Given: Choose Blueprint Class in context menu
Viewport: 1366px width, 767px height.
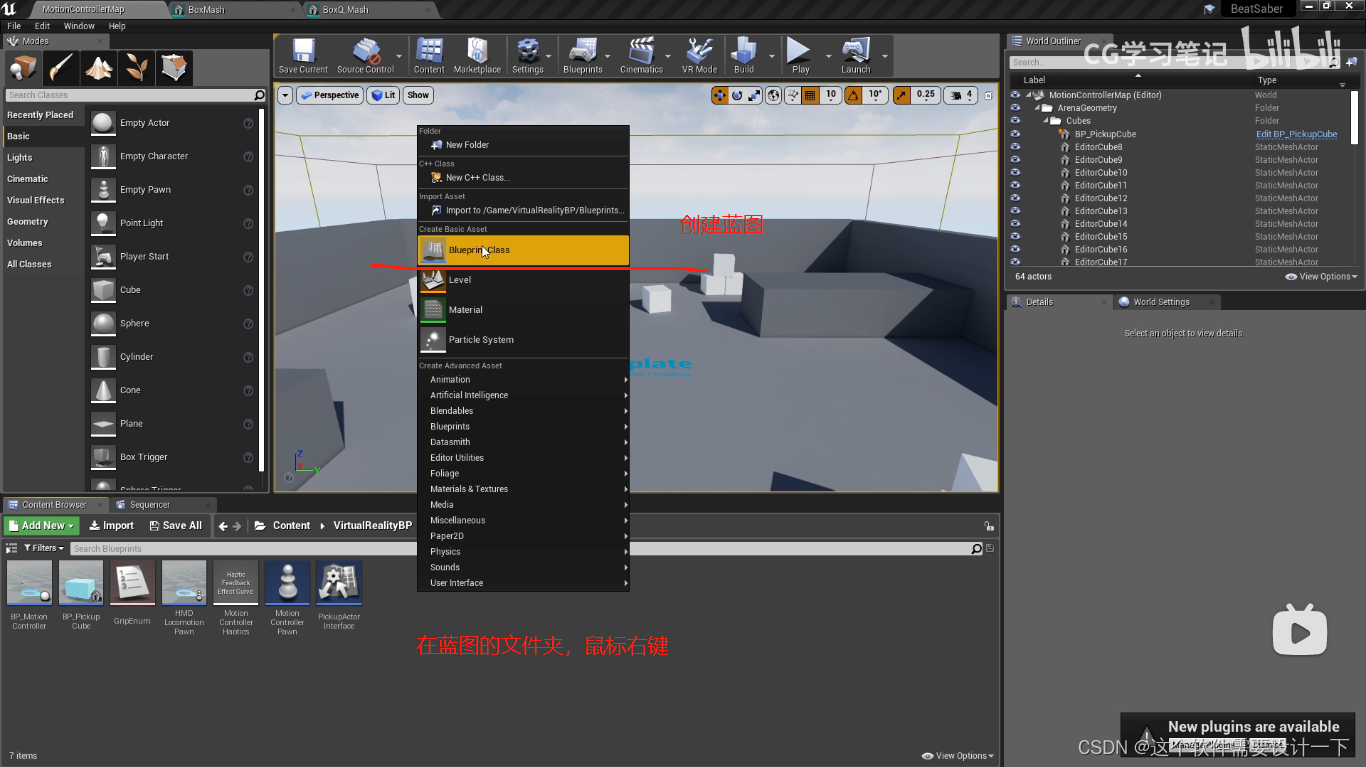Looking at the screenshot, I should [x=523, y=250].
